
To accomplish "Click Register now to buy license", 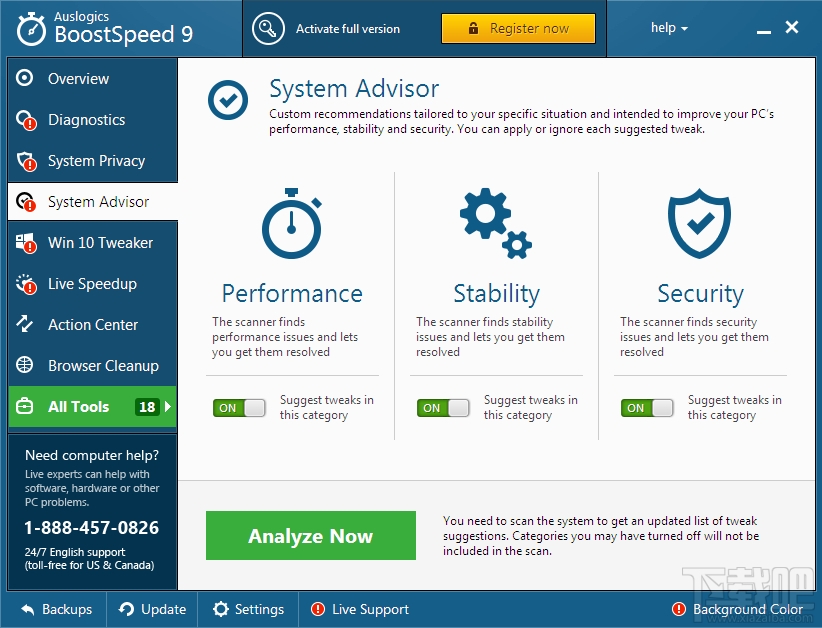I will pyautogui.click(x=518, y=28).
